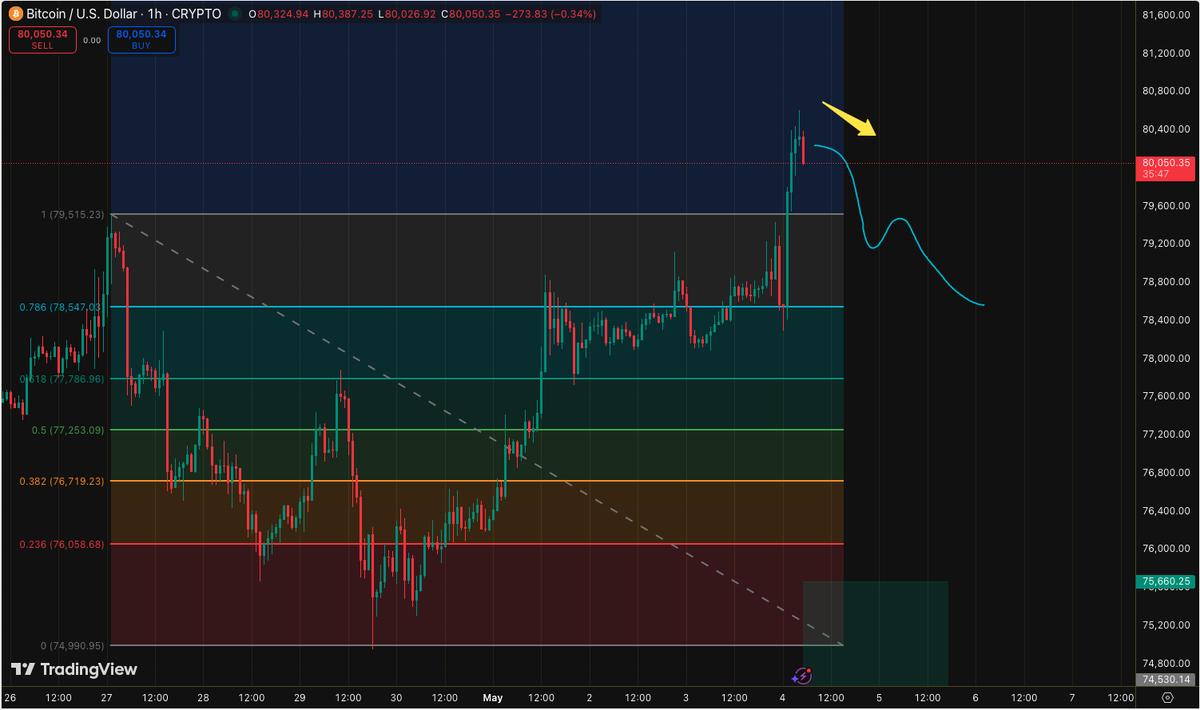
Task: Open chart settings hexagon icon in axis corner
Action: 1167,696
